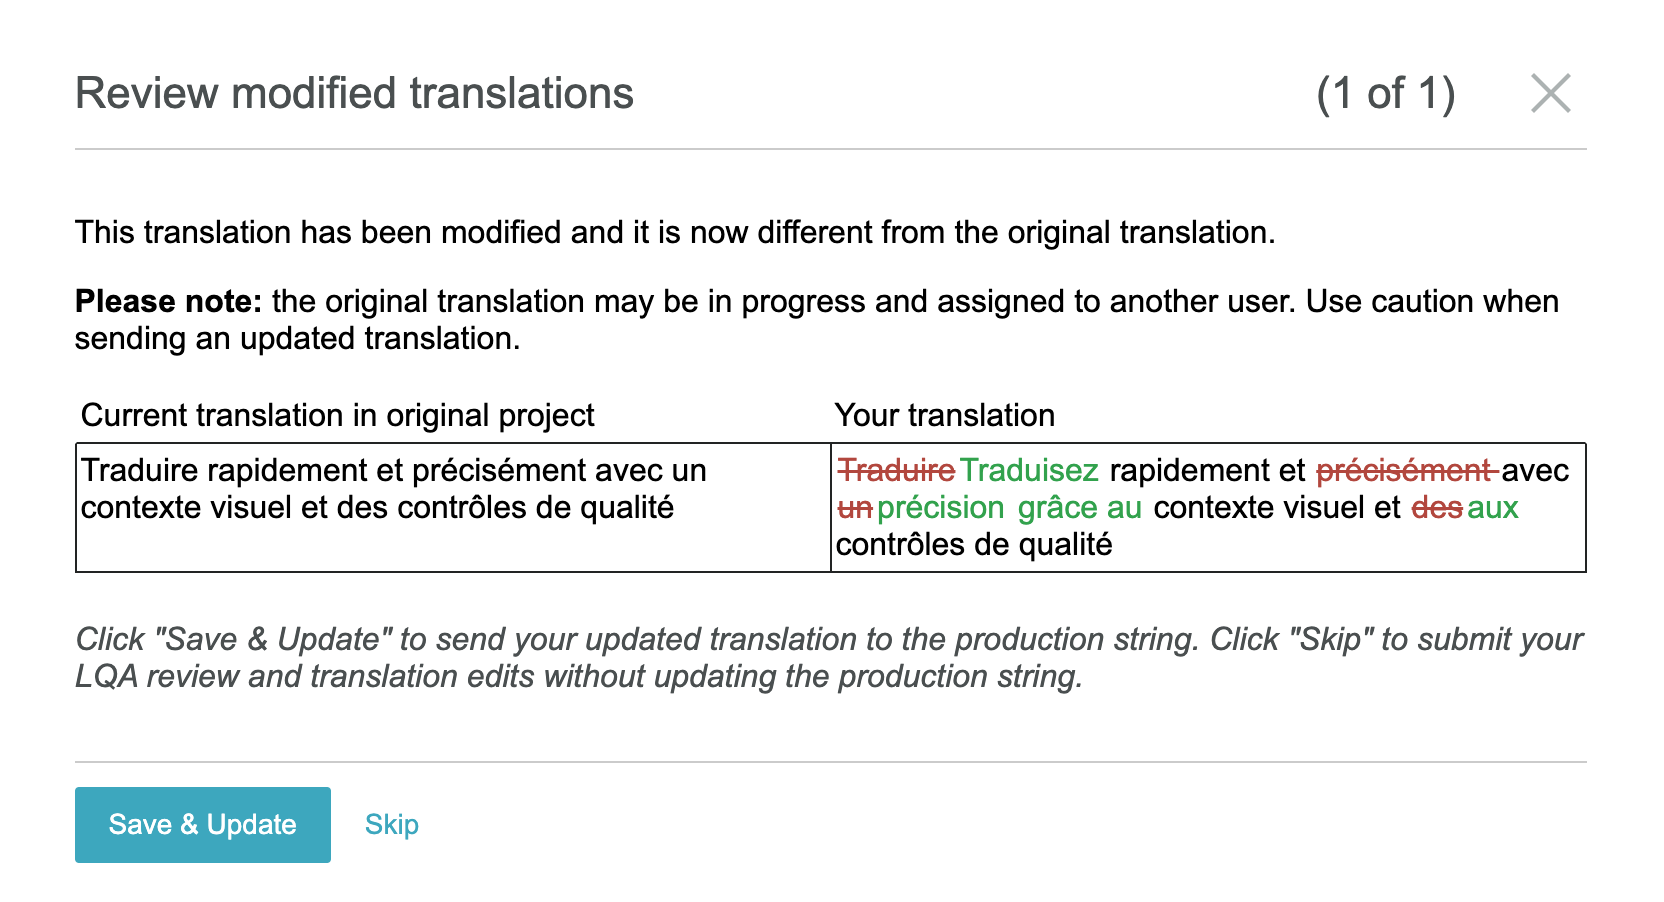Click the (1 of 1) pagination indicator

[1388, 93]
